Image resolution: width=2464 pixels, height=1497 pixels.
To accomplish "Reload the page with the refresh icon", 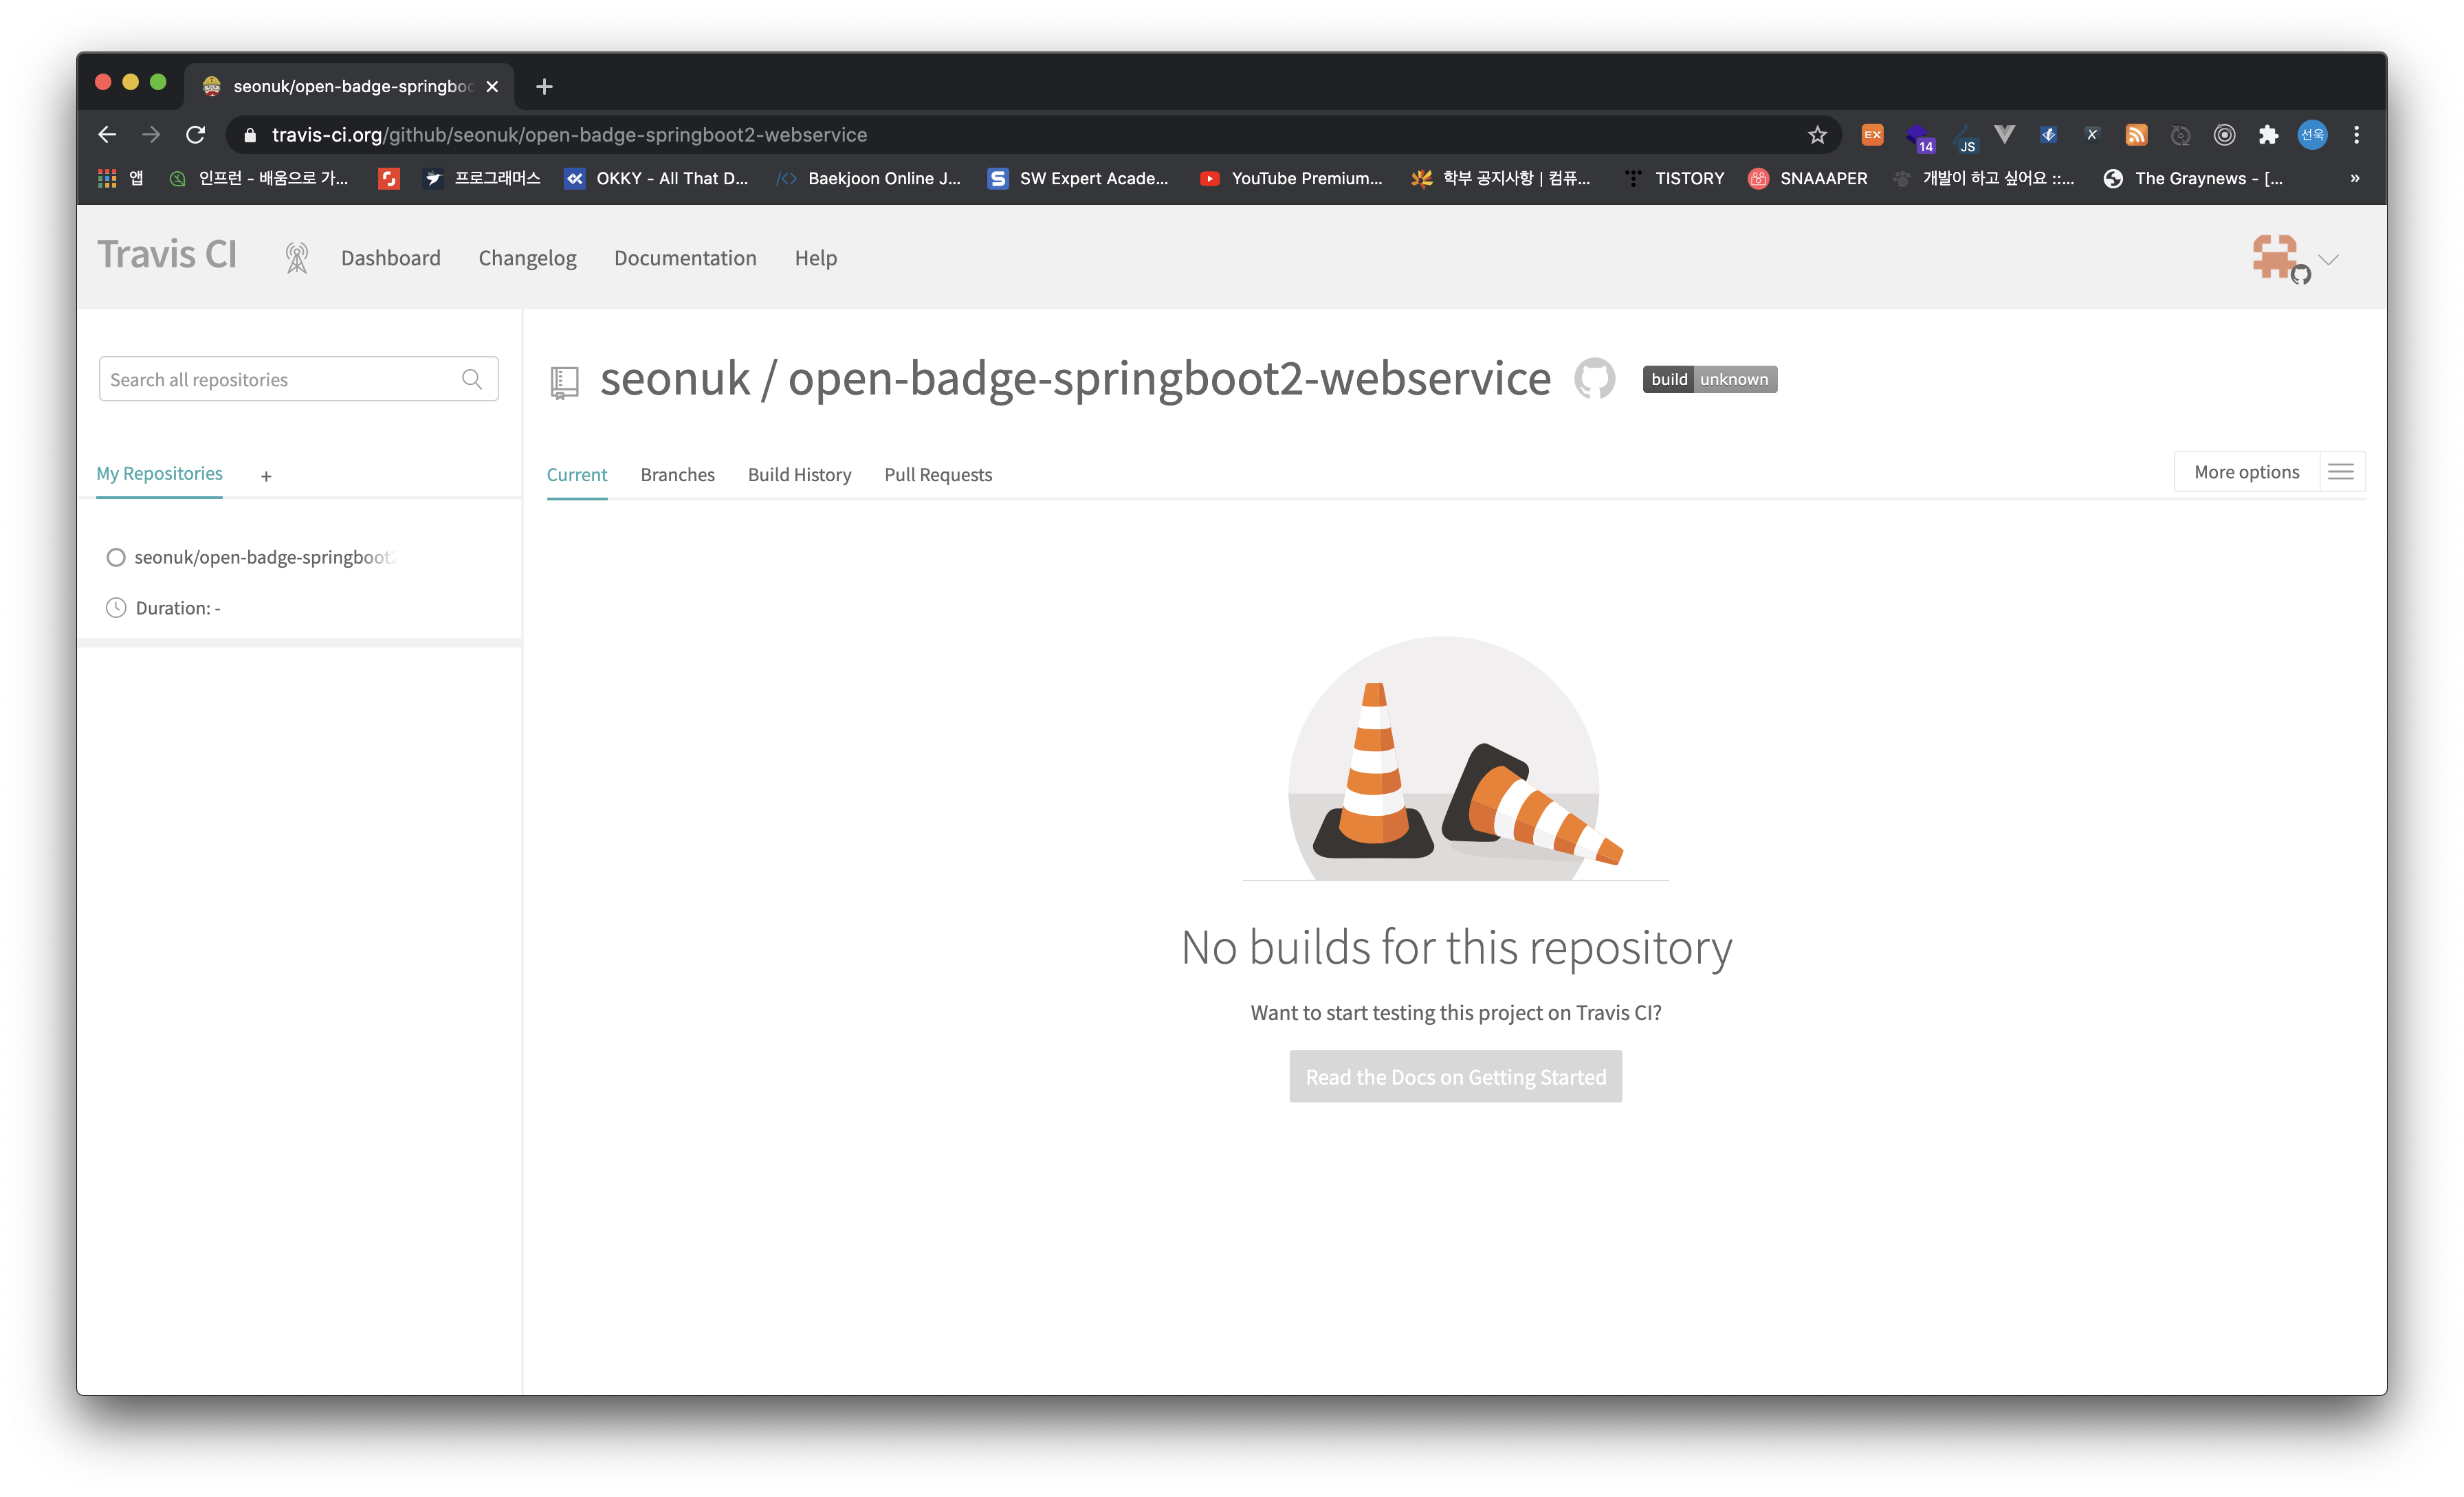I will (x=196, y=135).
